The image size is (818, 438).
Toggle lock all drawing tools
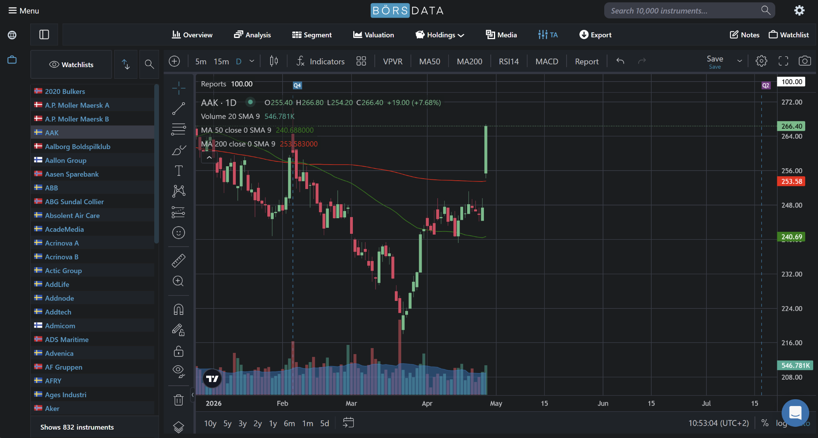[x=178, y=351]
